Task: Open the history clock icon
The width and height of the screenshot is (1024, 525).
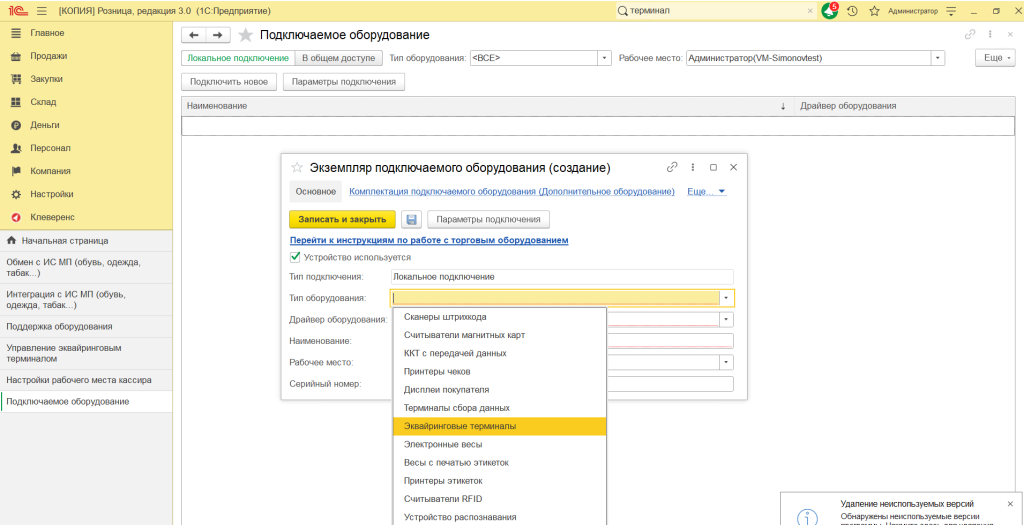Action: tap(852, 11)
